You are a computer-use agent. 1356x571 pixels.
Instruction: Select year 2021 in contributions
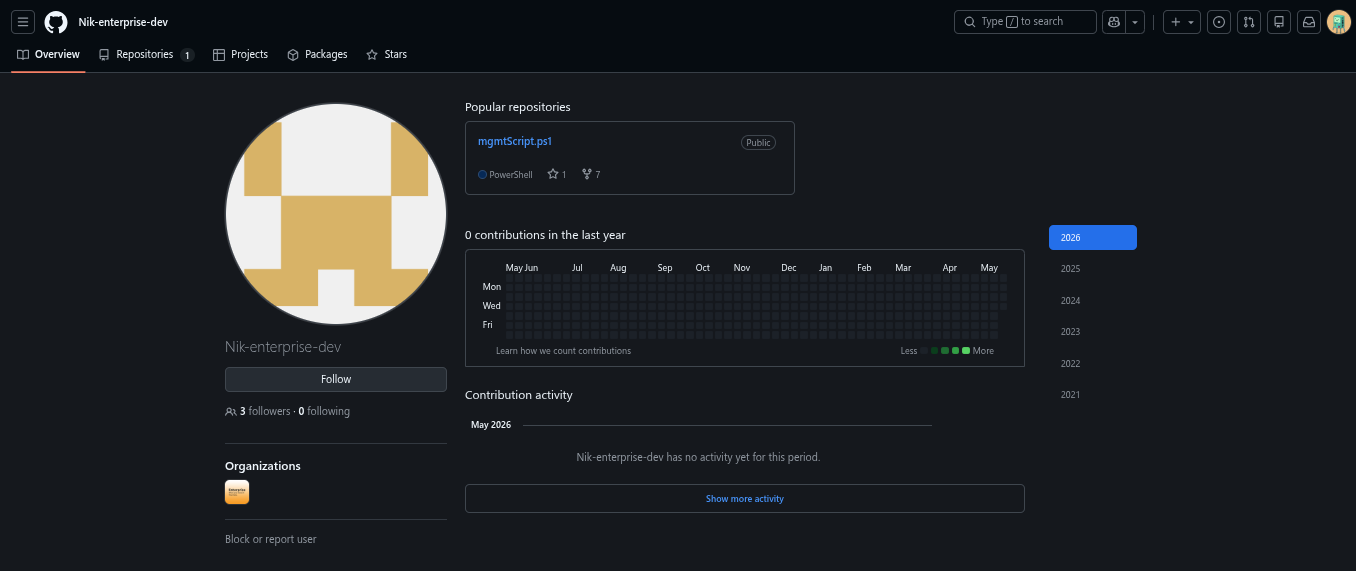(x=1093, y=395)
